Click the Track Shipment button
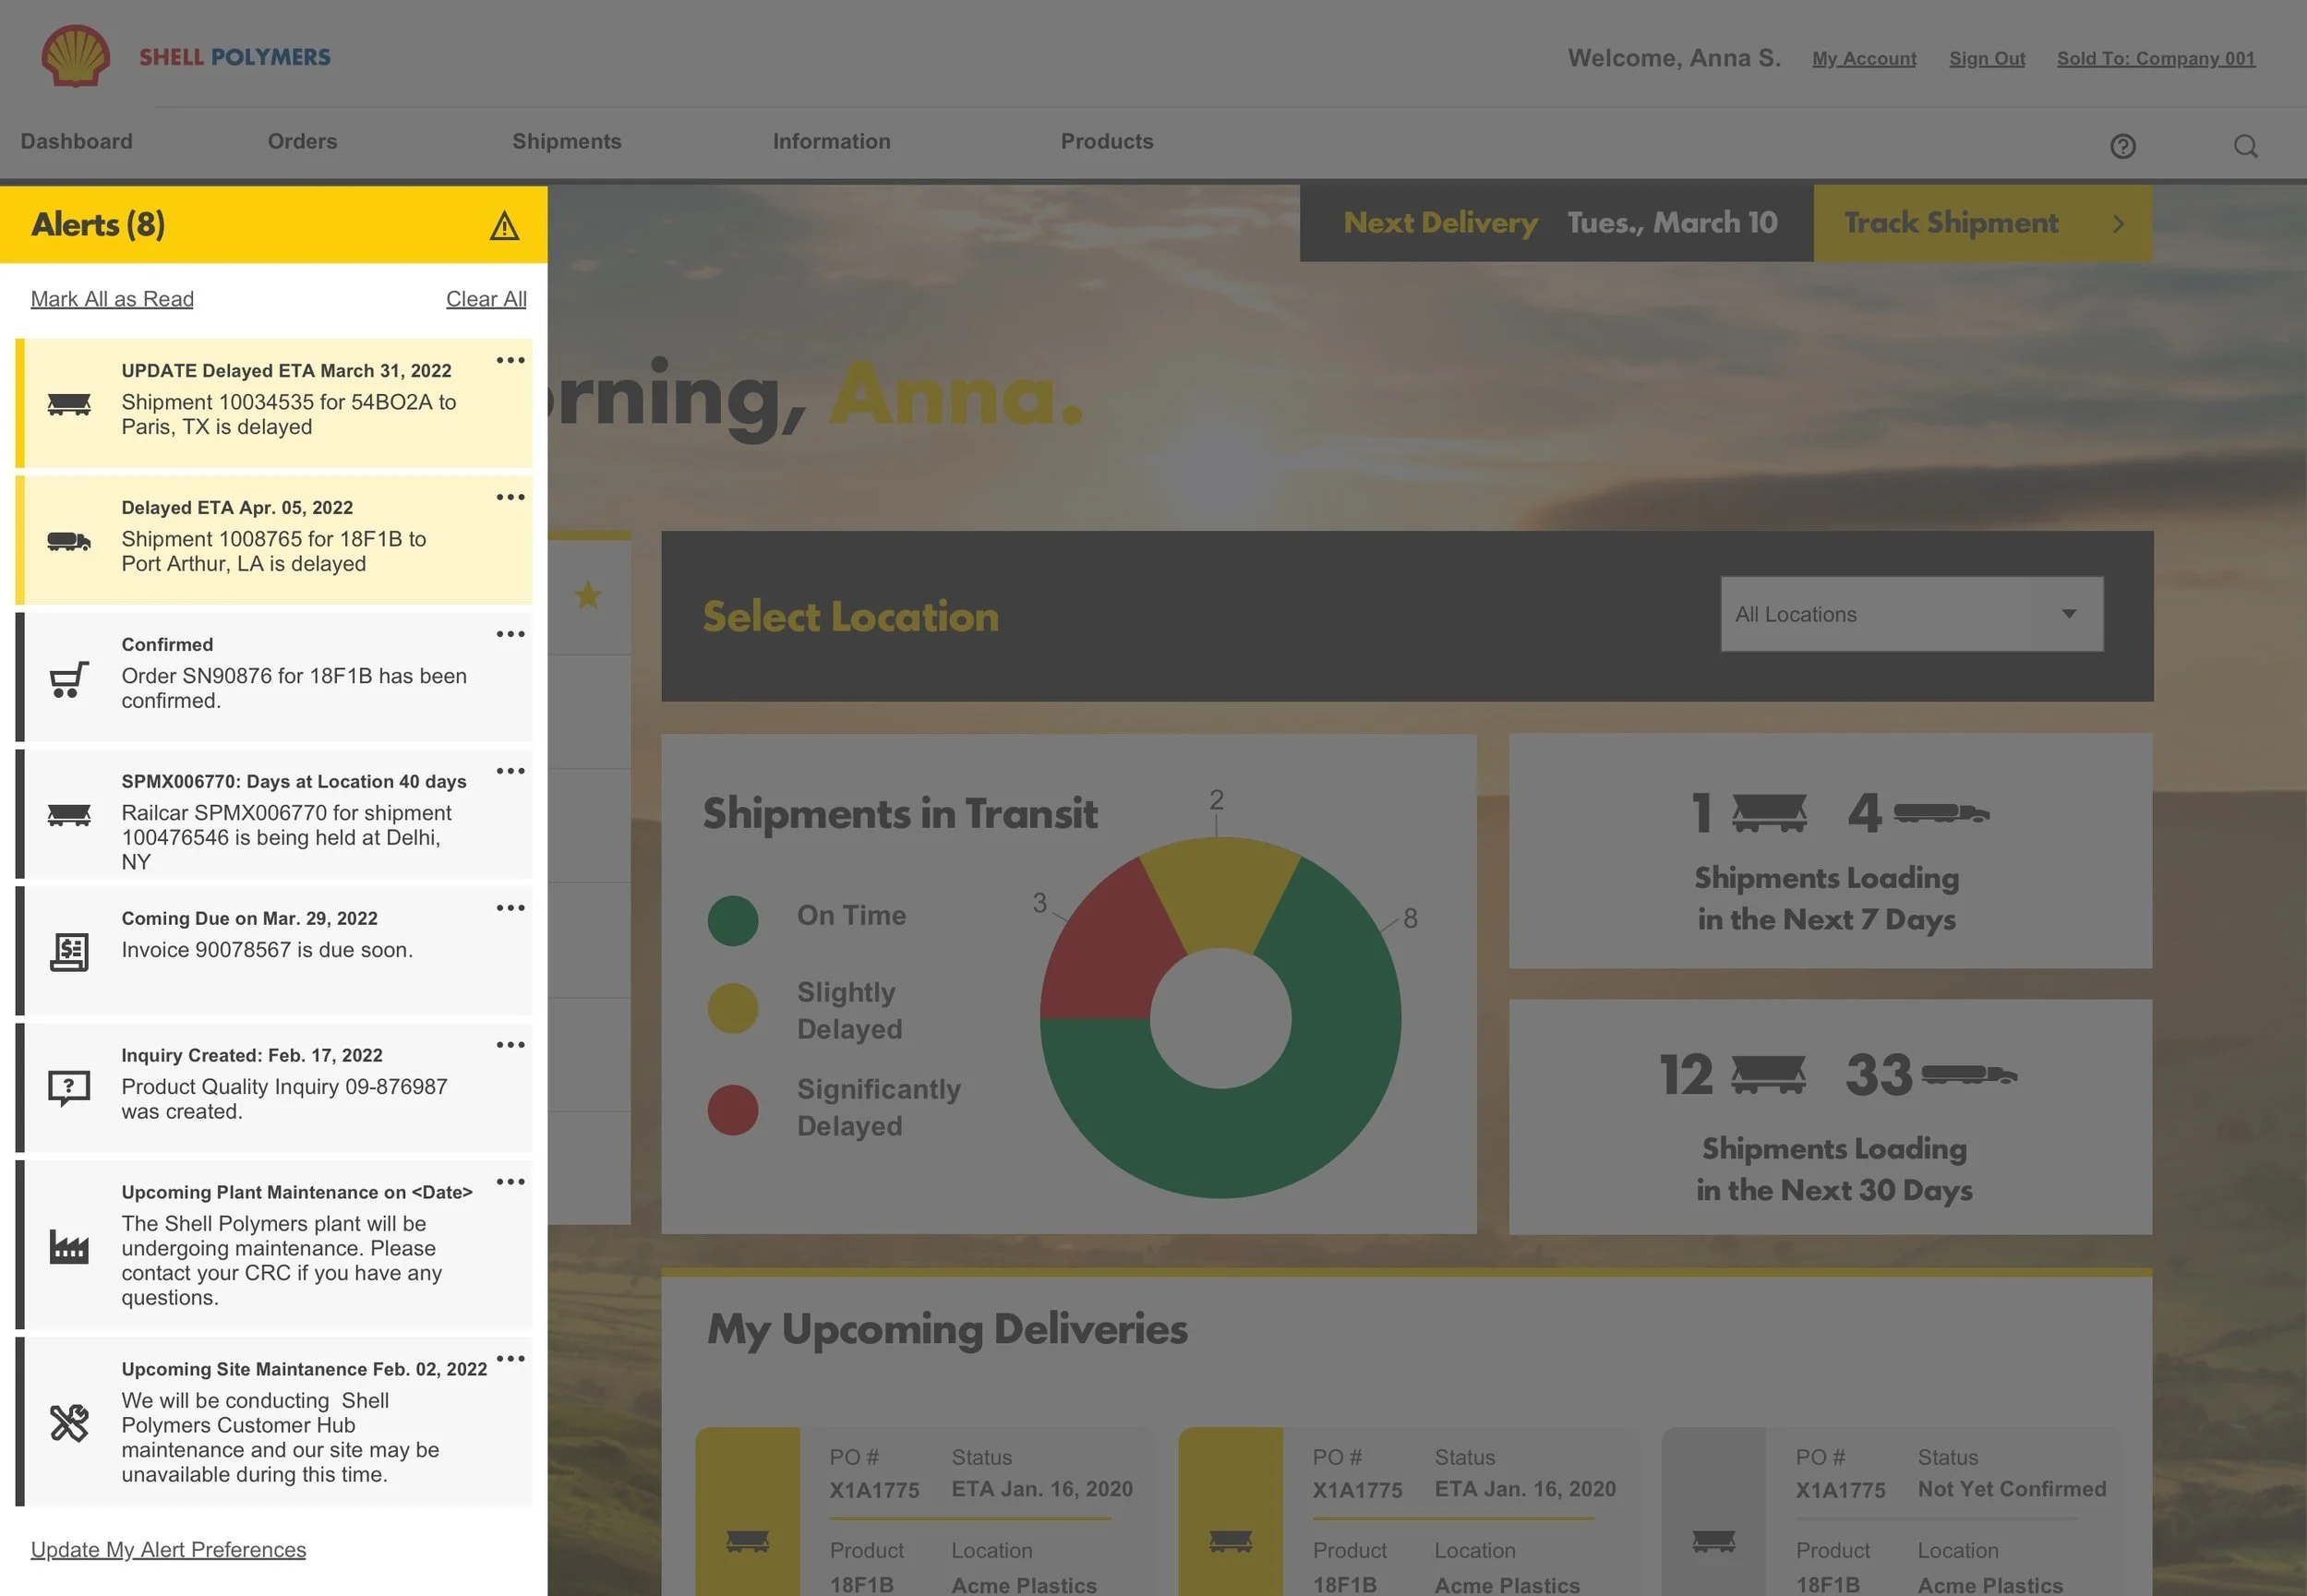The image size is (2307, 1596). point(1982,223)
